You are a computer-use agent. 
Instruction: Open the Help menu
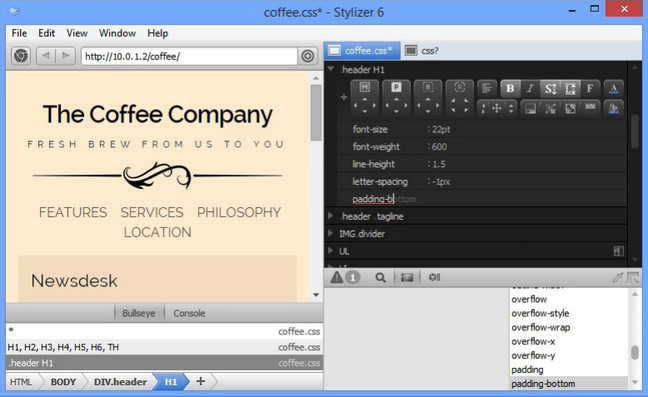[157, 33]
